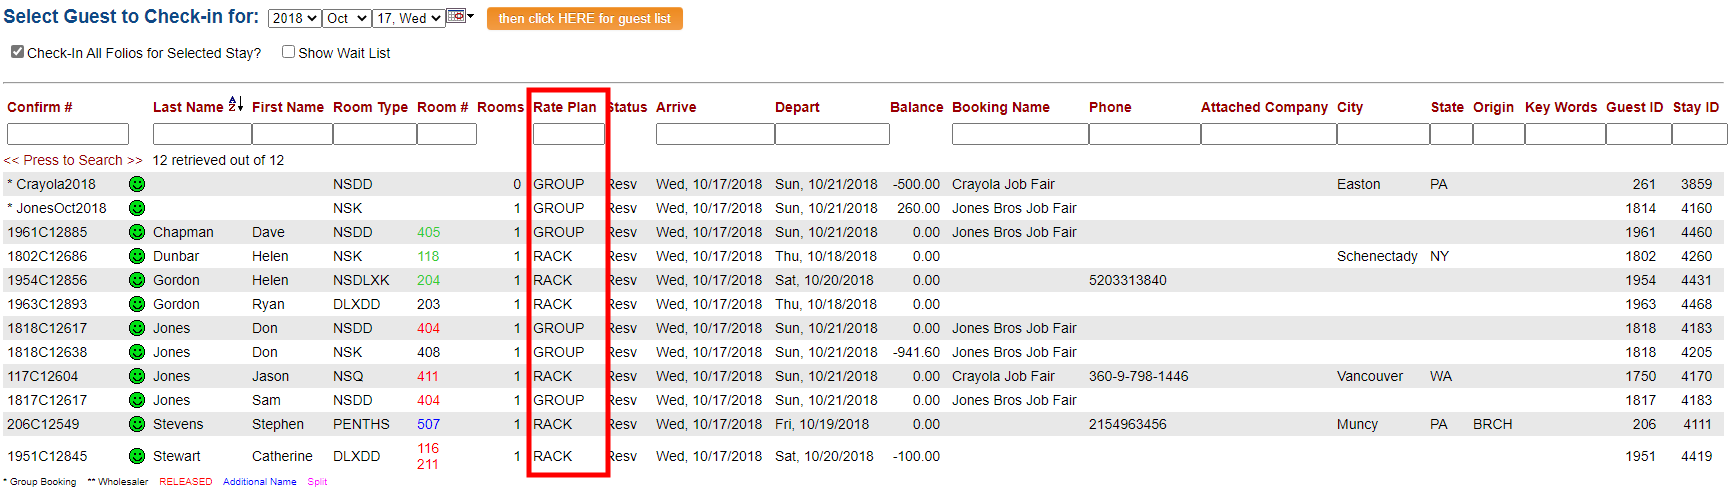Click the orange guest list button
Image resolution: width=1728 pixels, height=498 pixels.
coord(584,19)
